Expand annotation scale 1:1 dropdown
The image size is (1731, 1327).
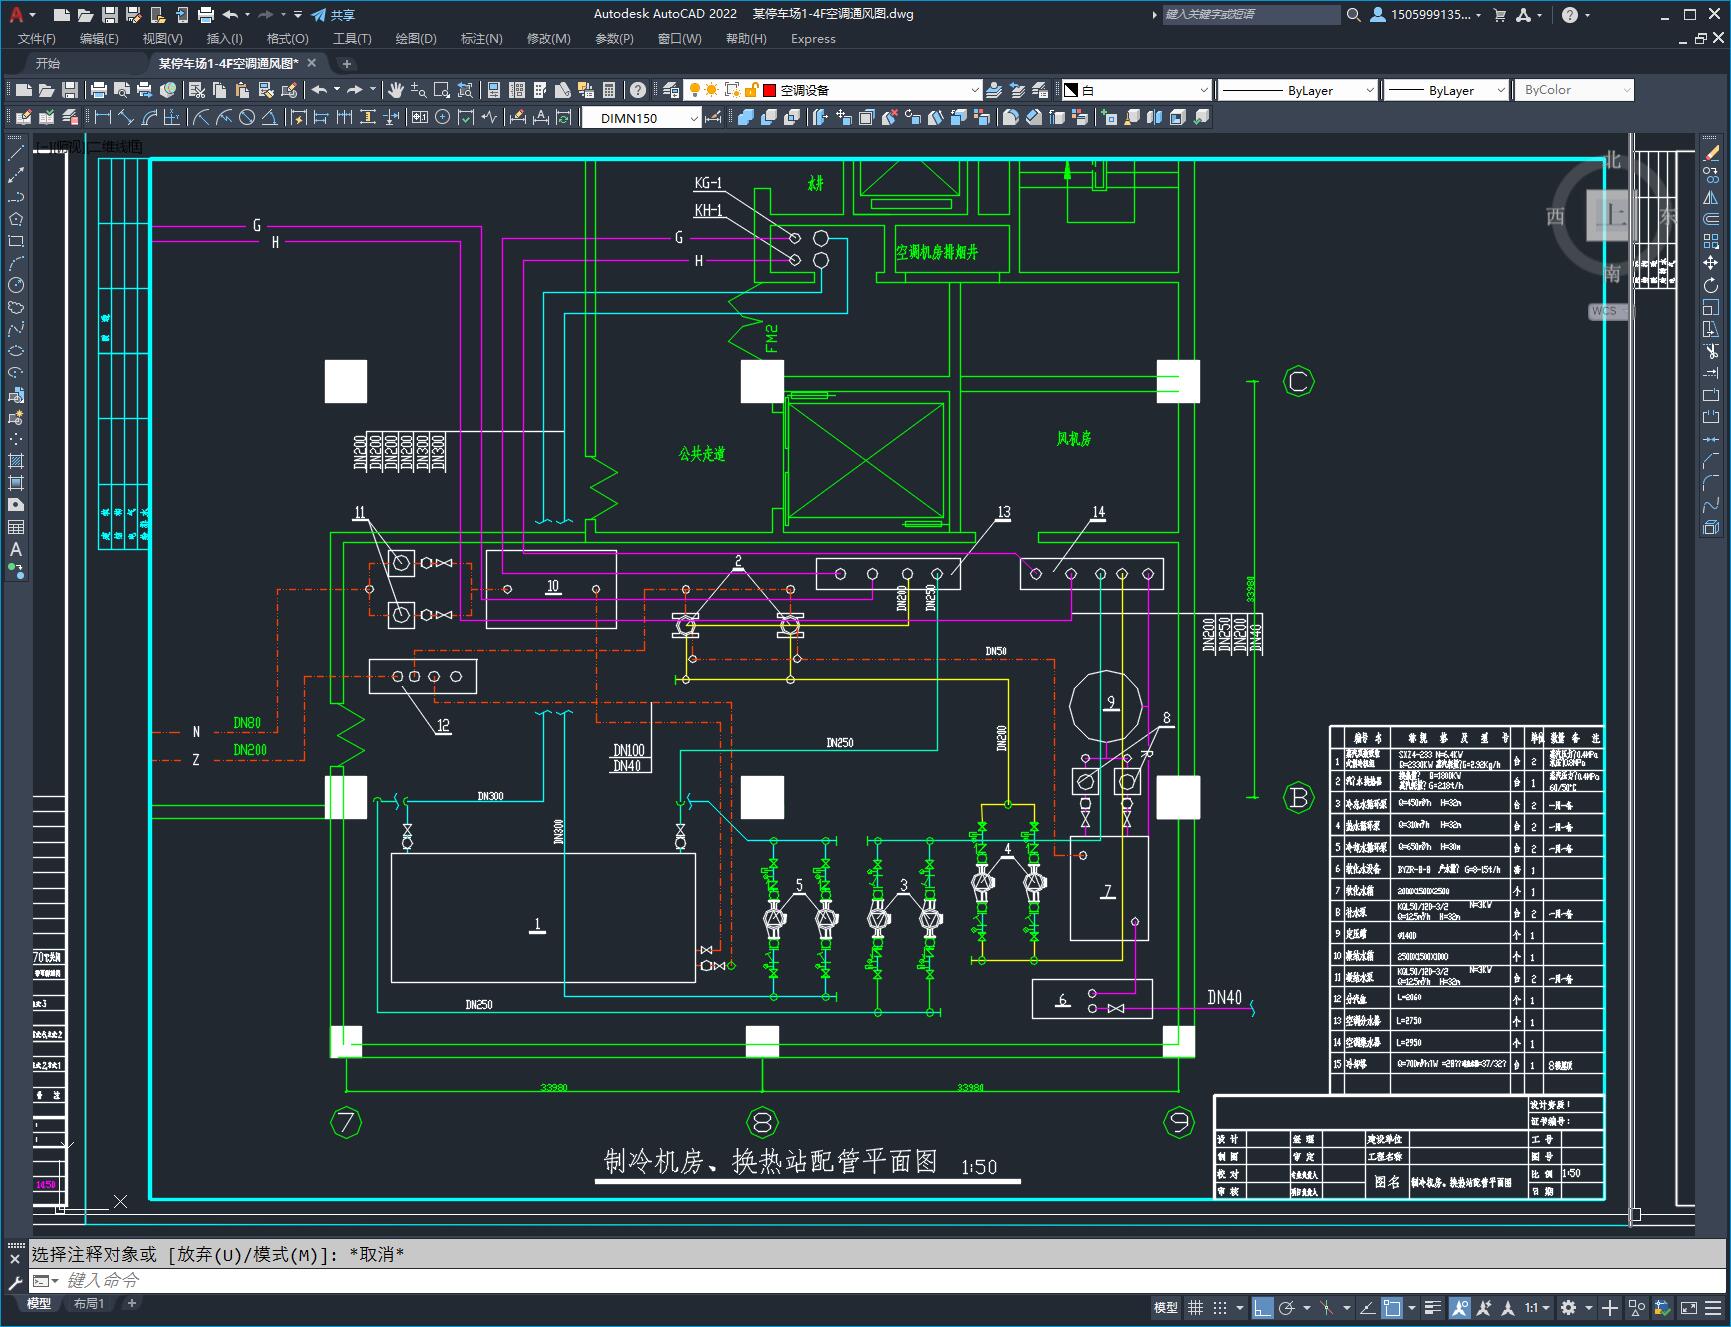1537,1307
